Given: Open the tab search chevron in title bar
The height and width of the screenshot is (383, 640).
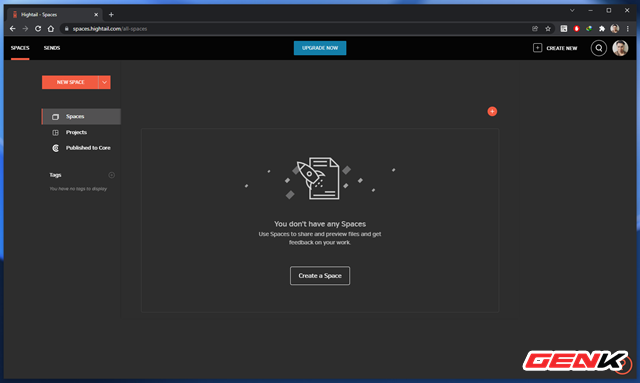Looking at the screenshot, I should tap(572, 10).
